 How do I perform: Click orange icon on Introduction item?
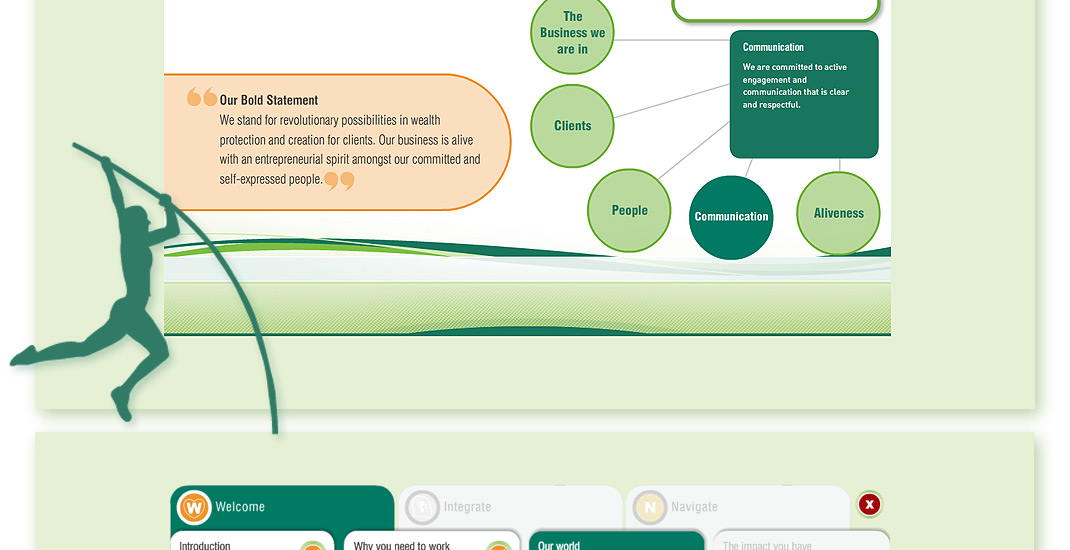313,545
